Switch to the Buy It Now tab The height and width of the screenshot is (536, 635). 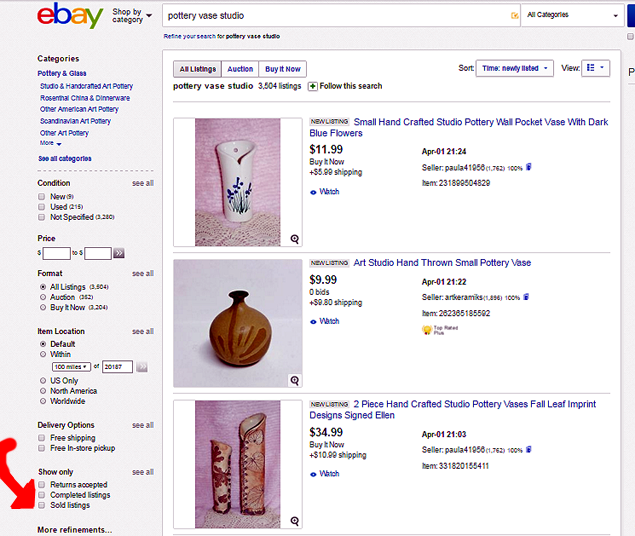tap(283, 69)
